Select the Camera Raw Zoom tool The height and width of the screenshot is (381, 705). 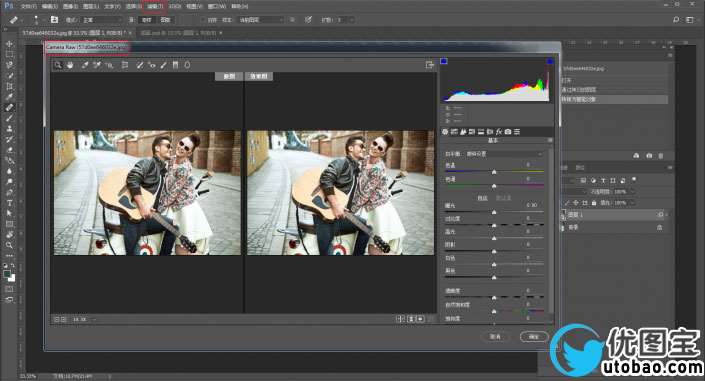pos(58,65)
